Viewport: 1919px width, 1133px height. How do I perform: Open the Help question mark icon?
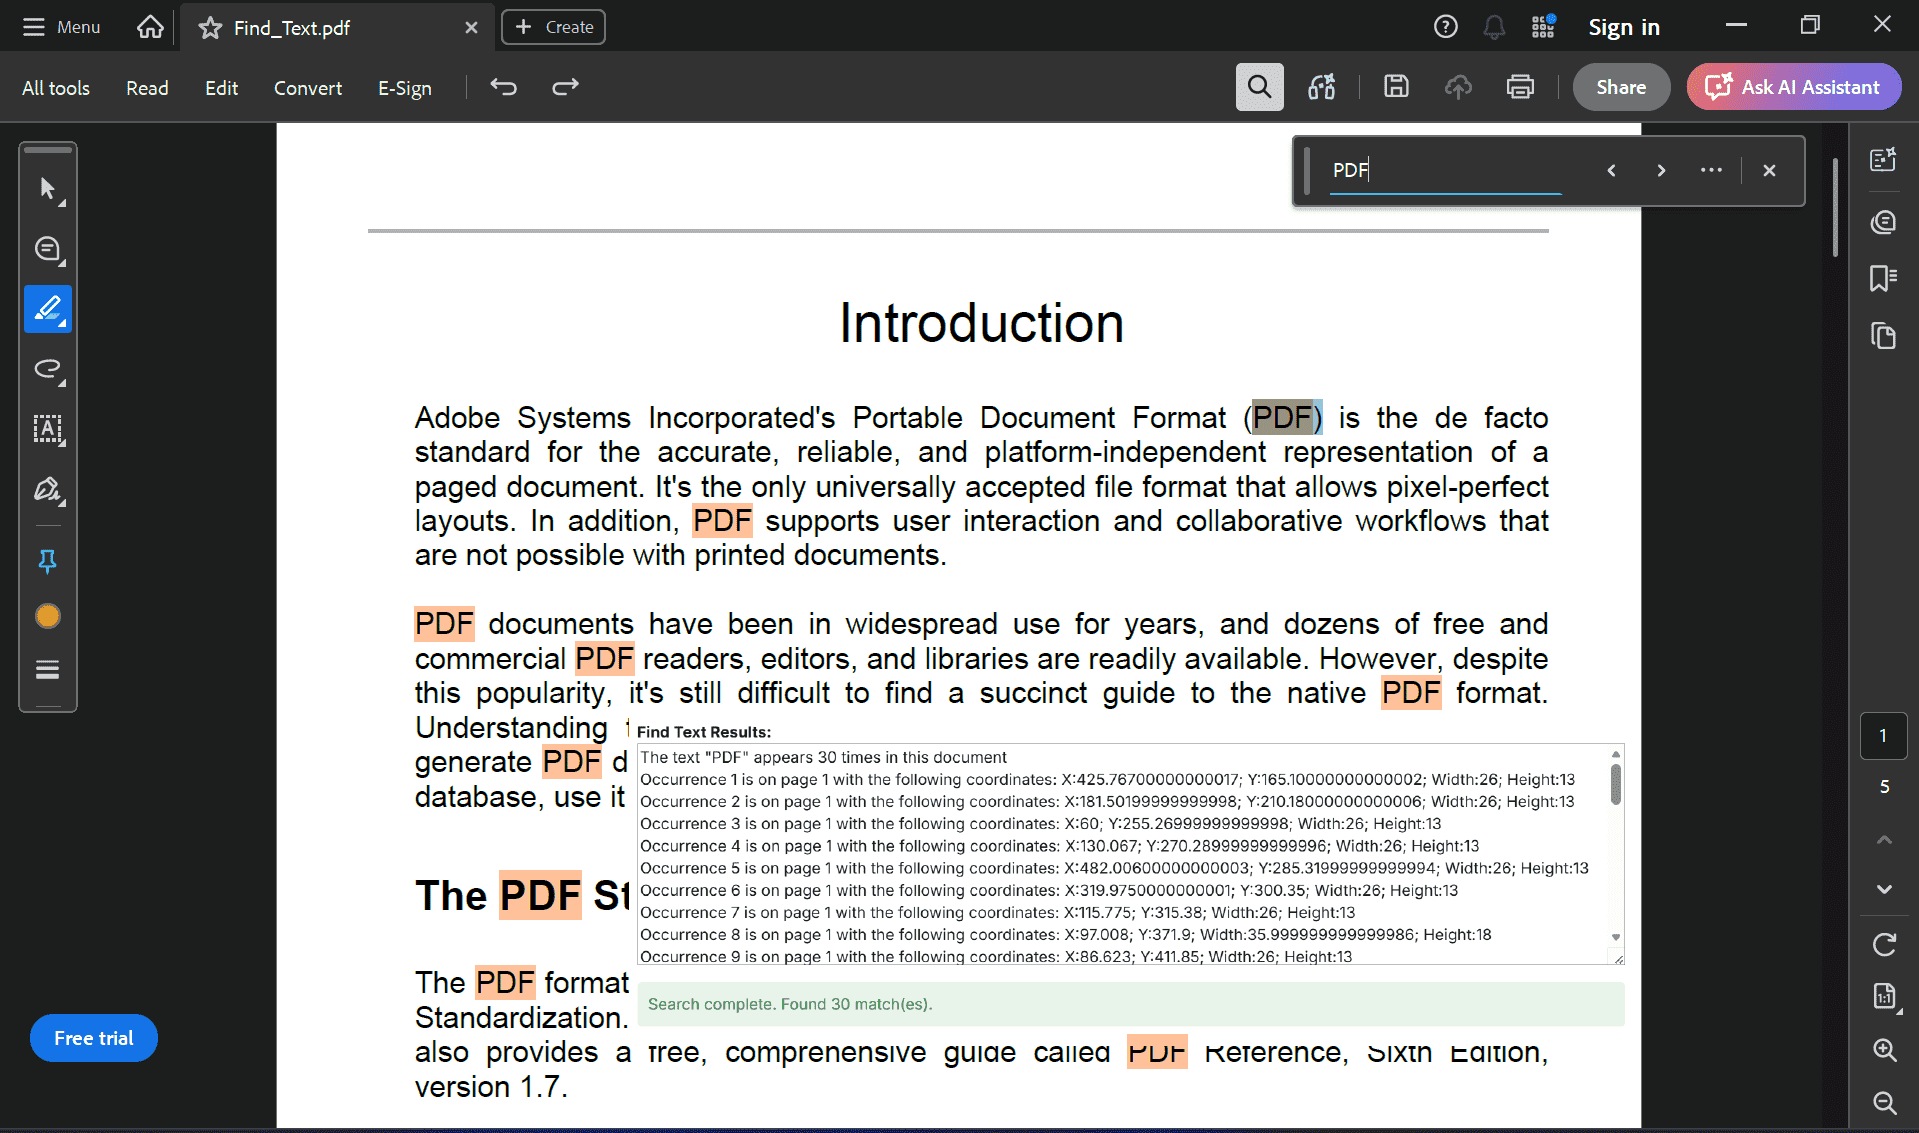[x=1445, y=27]
